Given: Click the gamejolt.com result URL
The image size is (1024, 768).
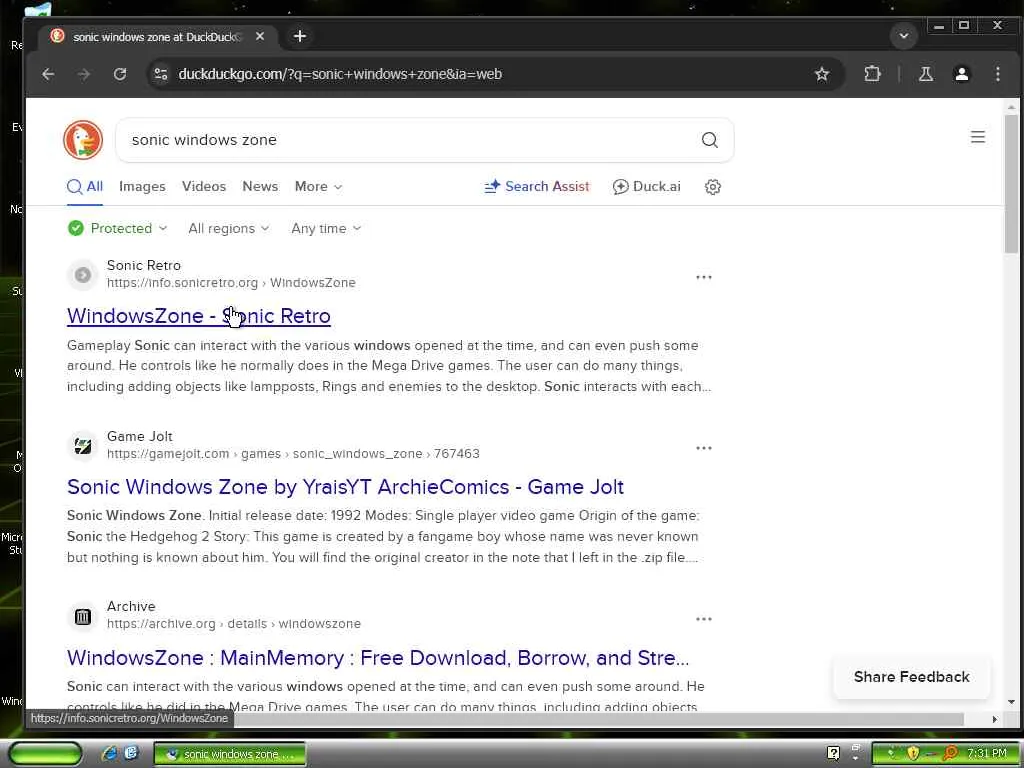Looking at the screenshot, I should [x=293, y=454].
